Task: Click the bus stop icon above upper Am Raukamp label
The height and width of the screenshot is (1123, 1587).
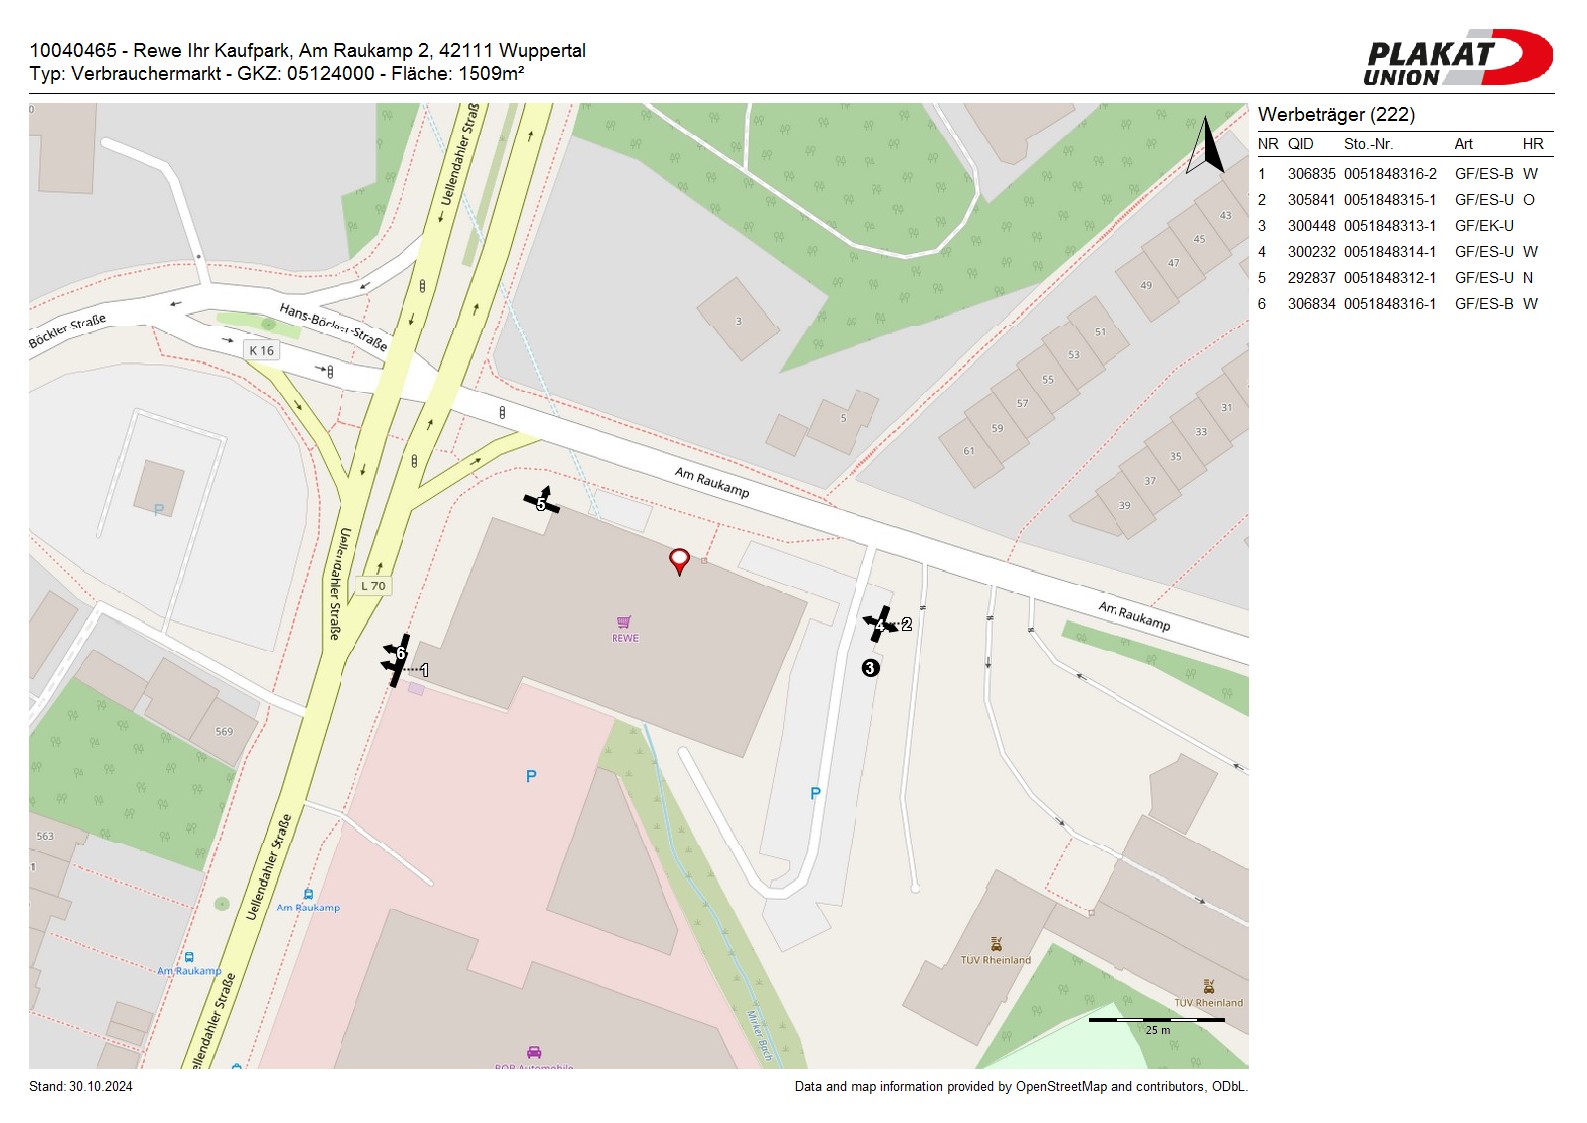Action: [x=308, y=895]
